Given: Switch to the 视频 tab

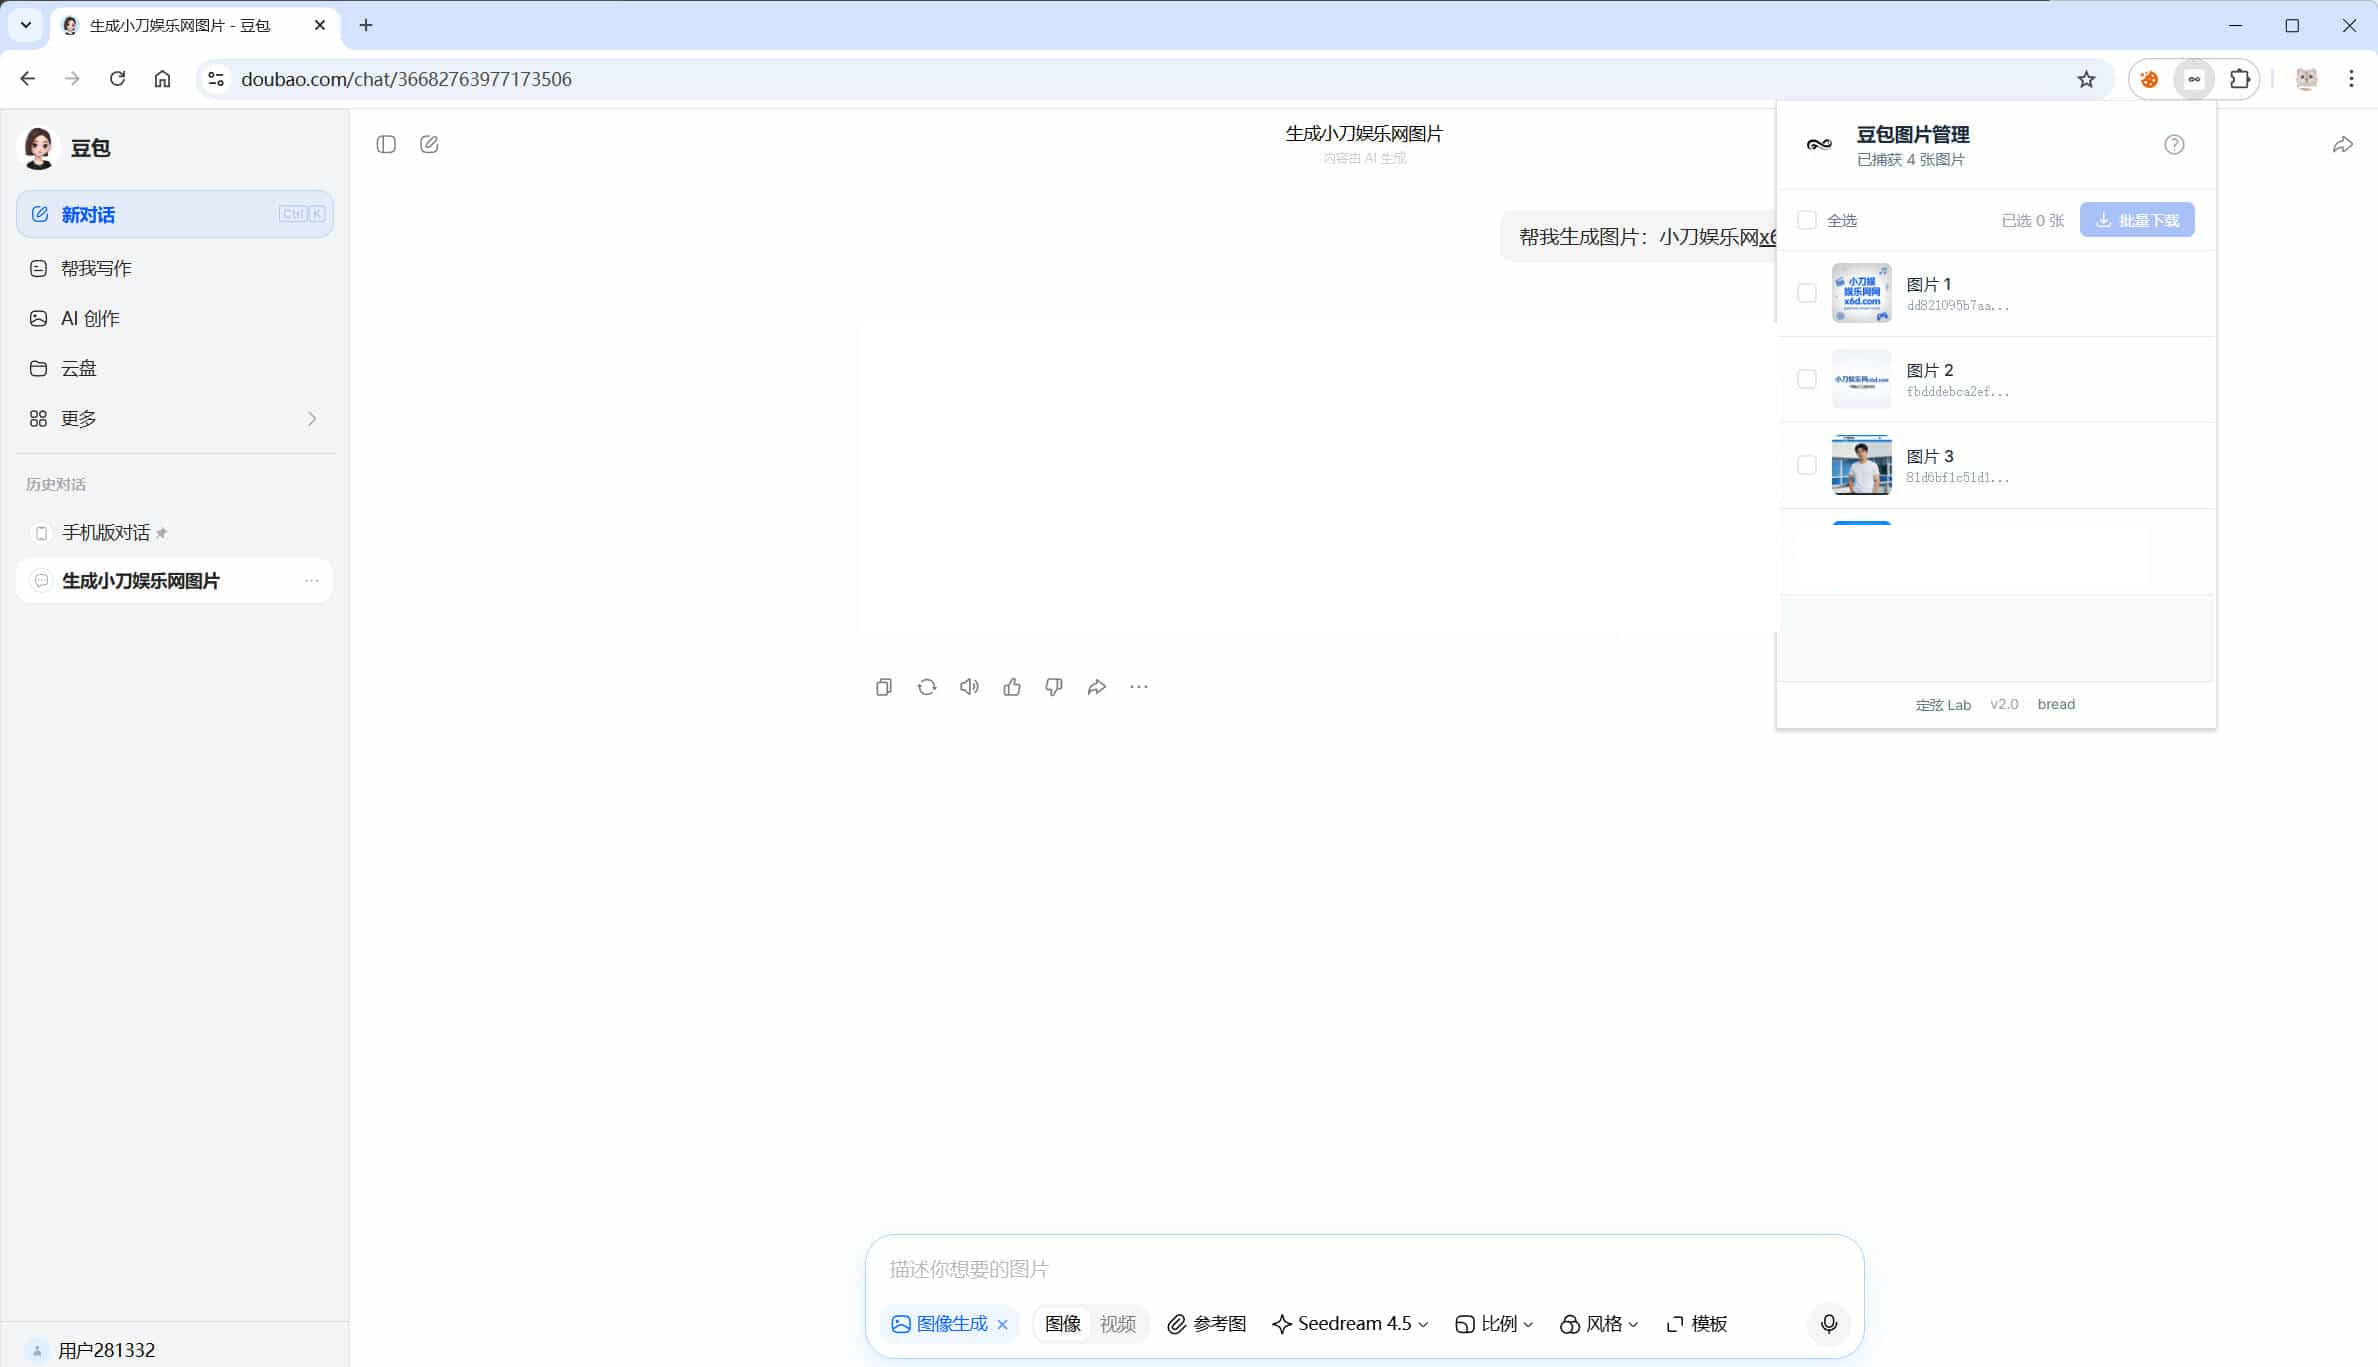Looking at the screenshot, I should tap(1119, 1323).
